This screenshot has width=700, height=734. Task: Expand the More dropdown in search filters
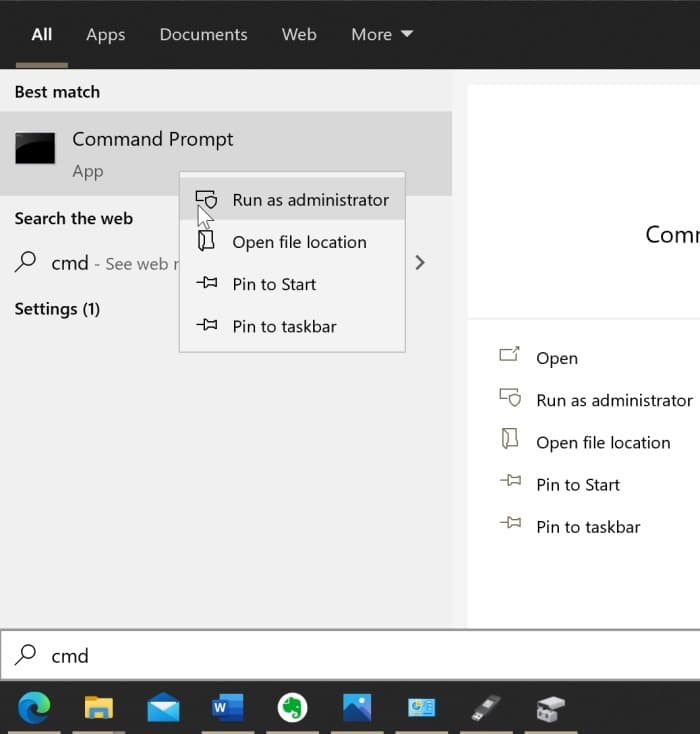click(x=382, y=35)
